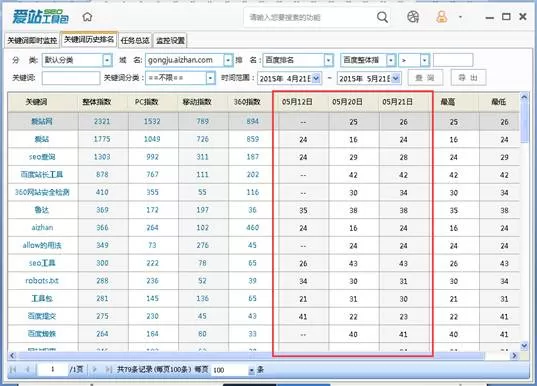Click the search magnifier icon
Image resolution: width=537 pixels, height=386 pixels.
pyautogui.click(x=382, y=17)
